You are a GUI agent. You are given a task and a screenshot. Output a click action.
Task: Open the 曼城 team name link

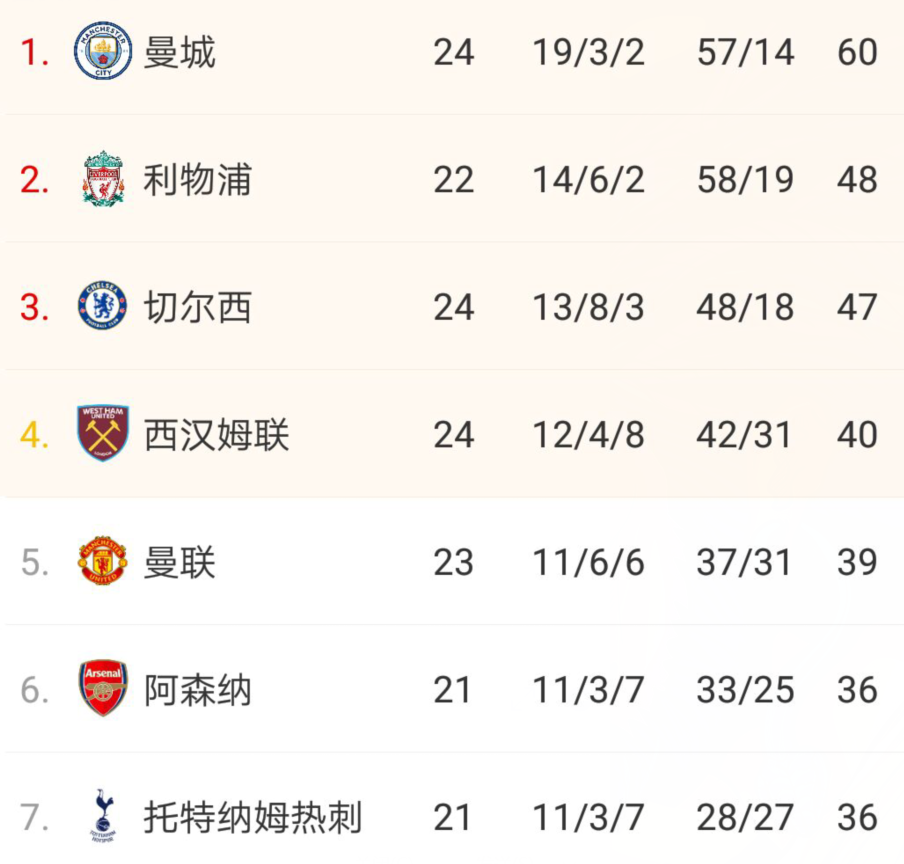(x=179, y=52)
